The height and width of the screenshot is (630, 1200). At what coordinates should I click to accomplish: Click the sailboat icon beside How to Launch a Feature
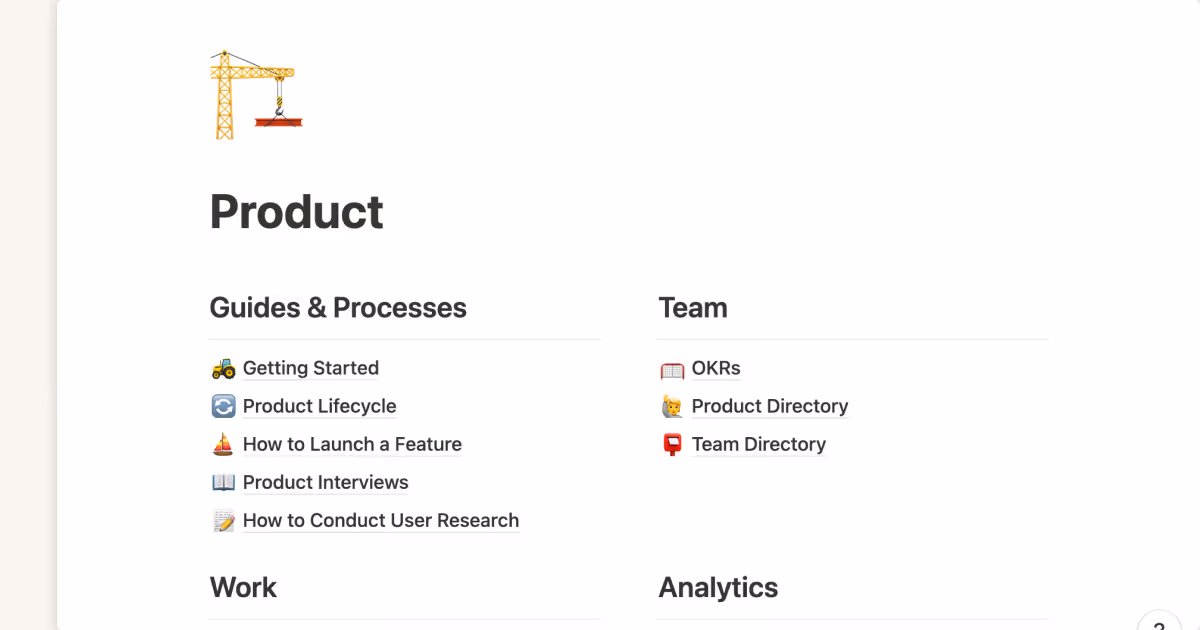coord(223,444)
